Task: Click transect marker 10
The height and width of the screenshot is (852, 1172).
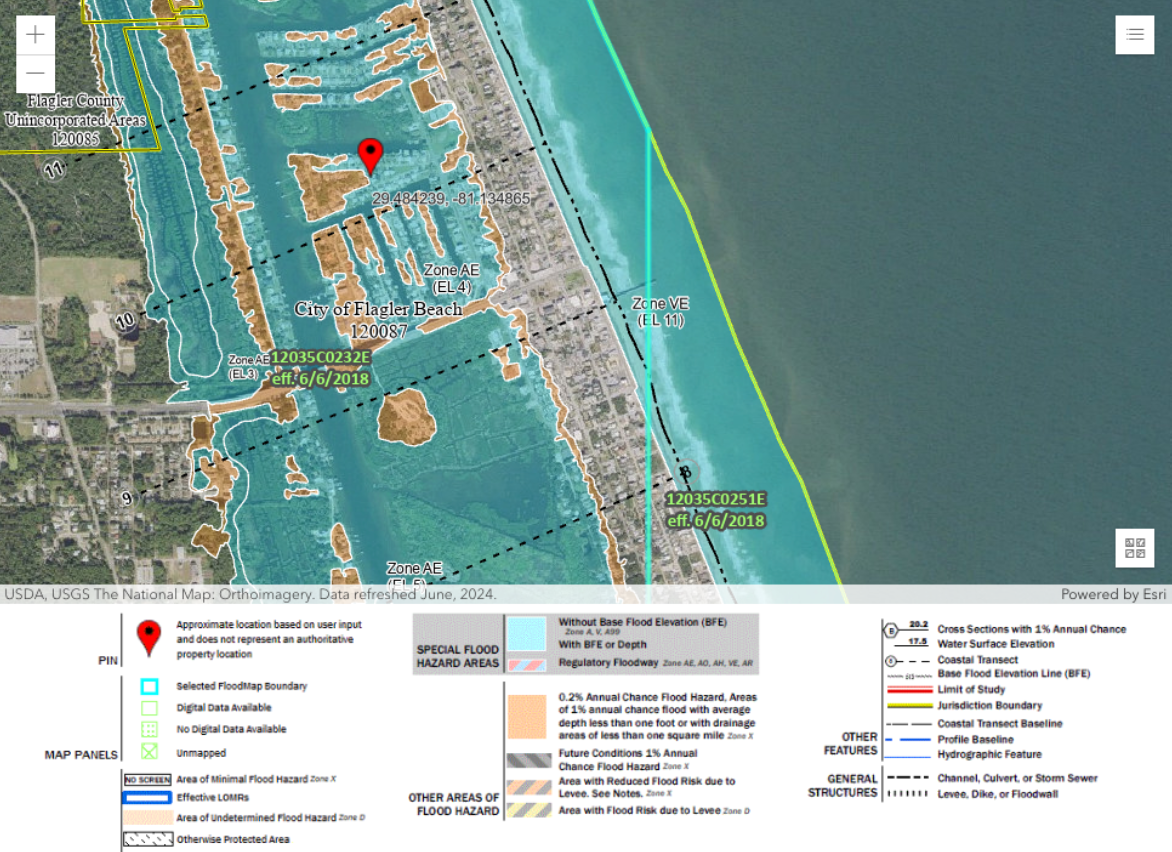Action: [125, 321]
